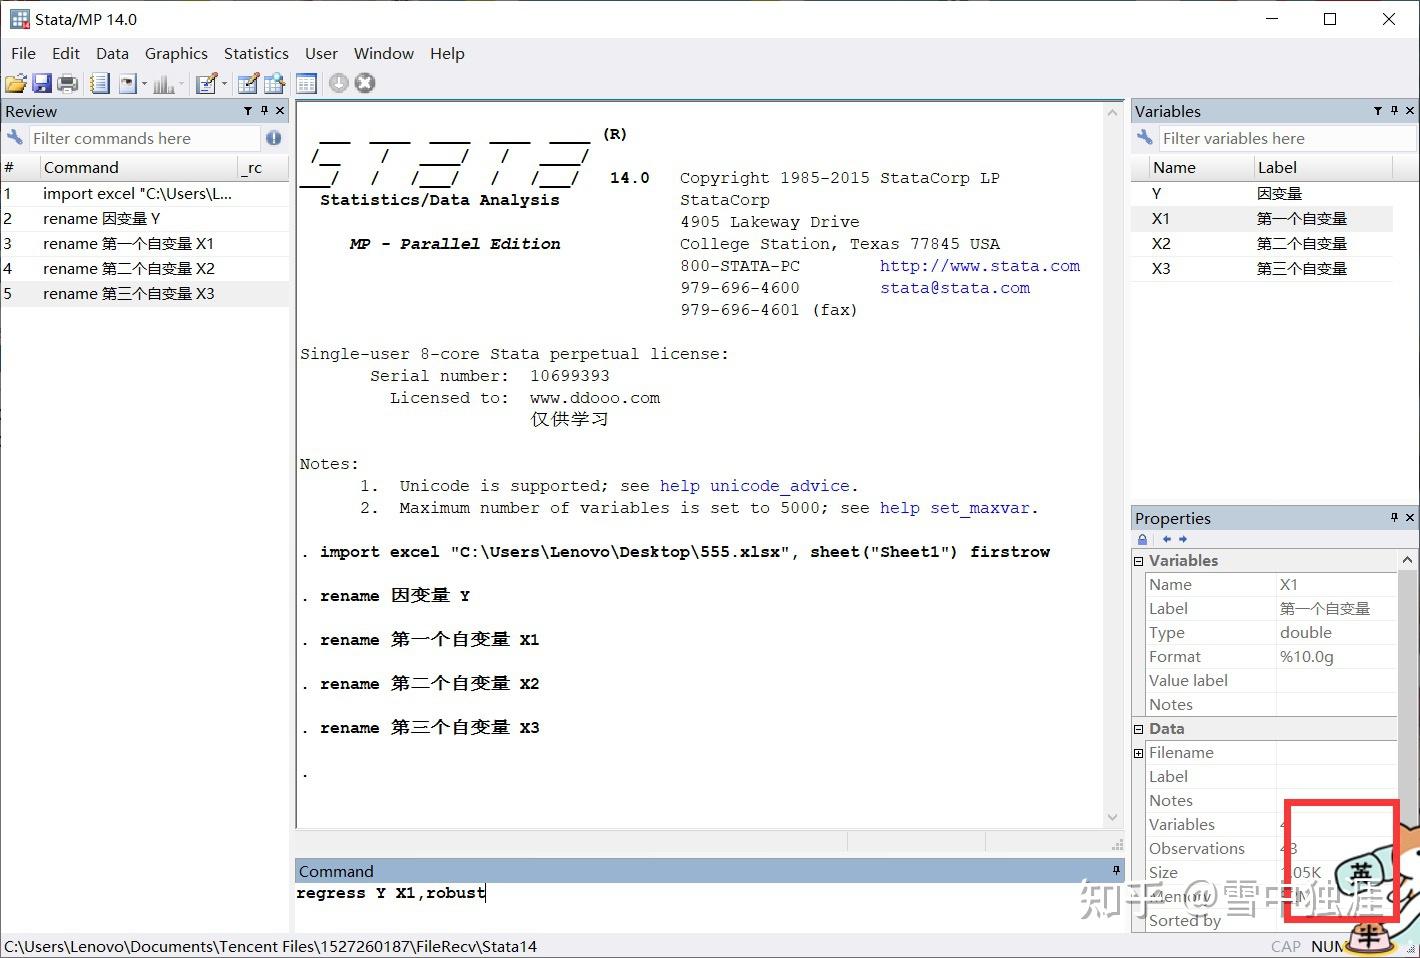Open the Help menu
This screenshot has width=1420, height=958.
click(x=447, y=53)
